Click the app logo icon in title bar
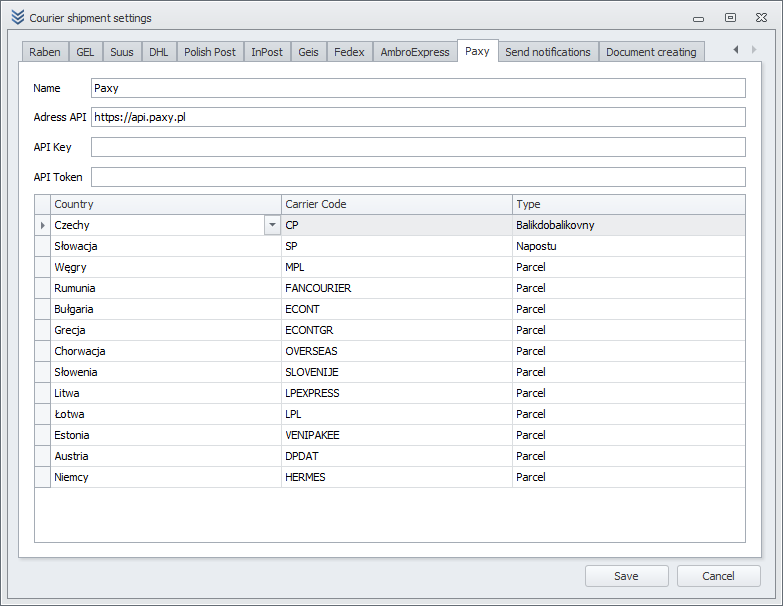783x606 pixels. click(x=17, y=17)
